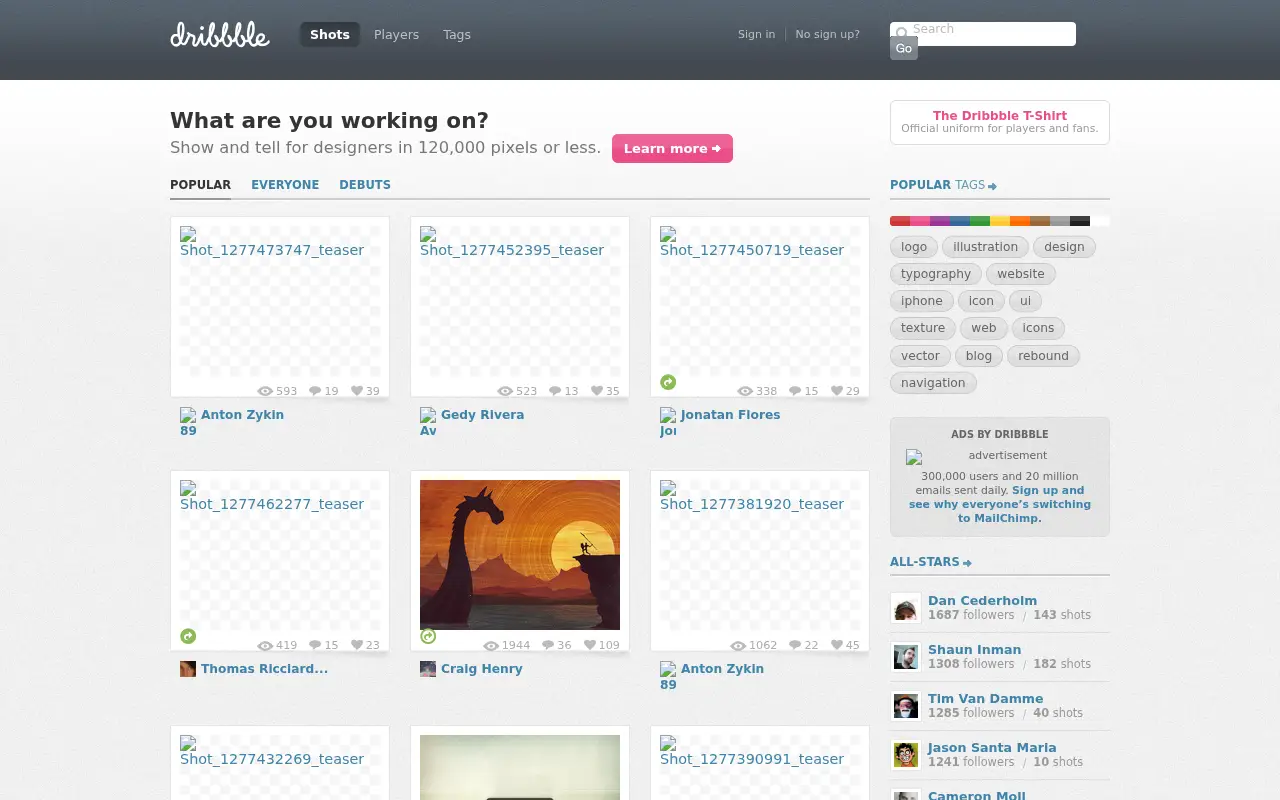Click the rebound icon on Thomas Ricciard's shot
Viewport: 1280px width, 800px height.
188,636
